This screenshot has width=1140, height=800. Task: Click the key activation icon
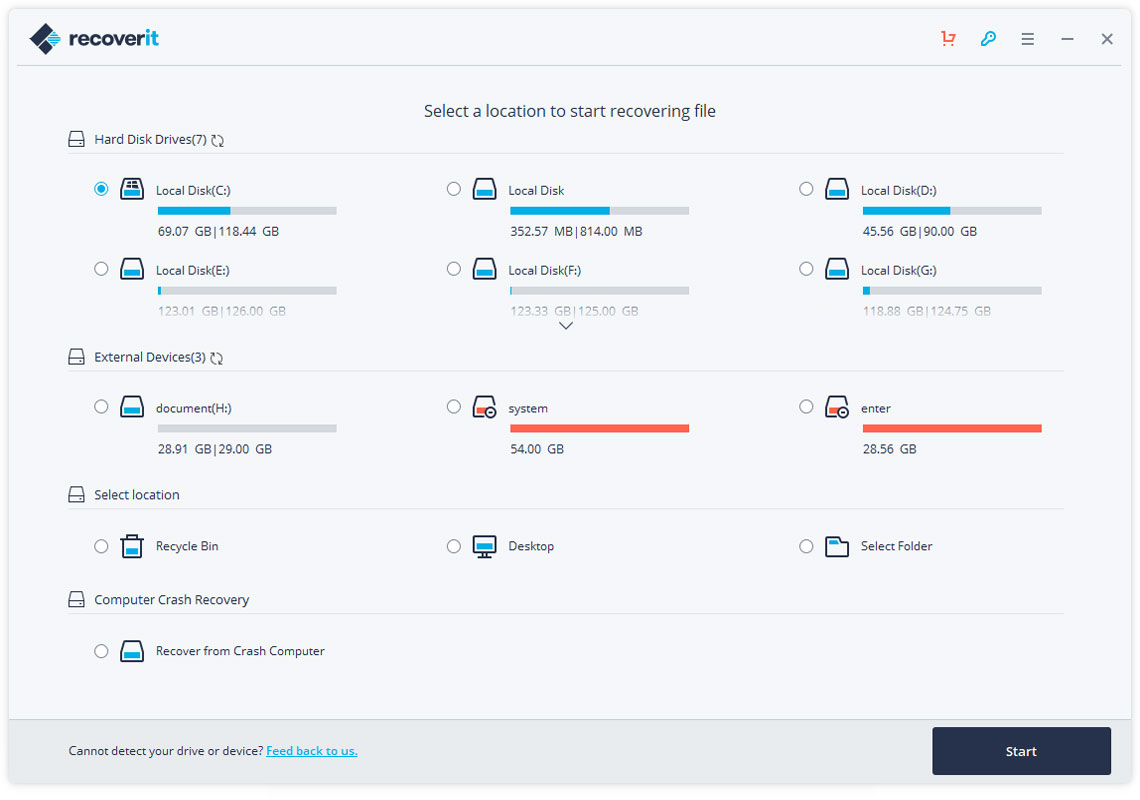(x=988, y=38)
